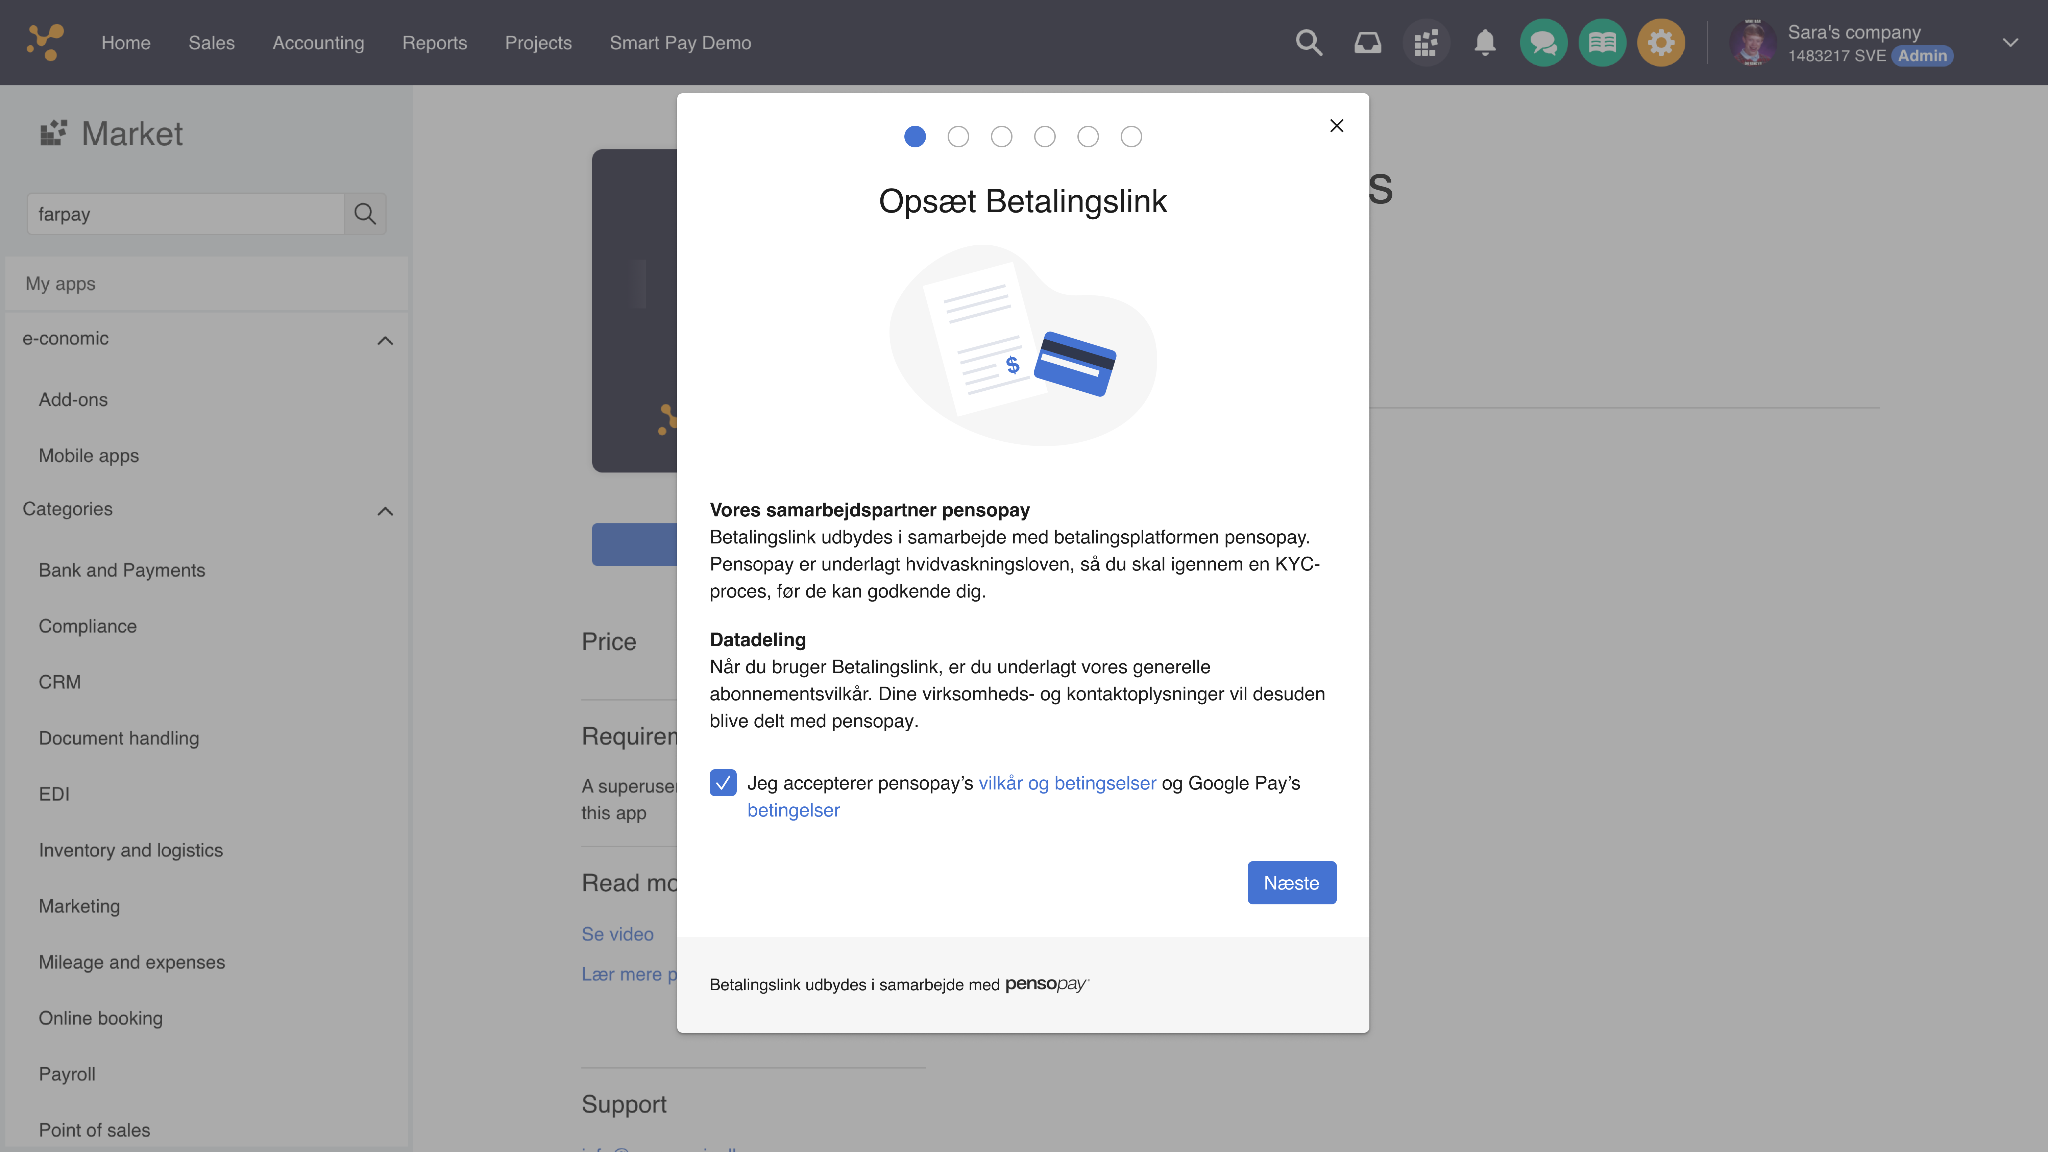The width and height of the screenshot is (2048, 1152).
Task: Click the search magnifier beside the farpay field
Action: point(365,214)
